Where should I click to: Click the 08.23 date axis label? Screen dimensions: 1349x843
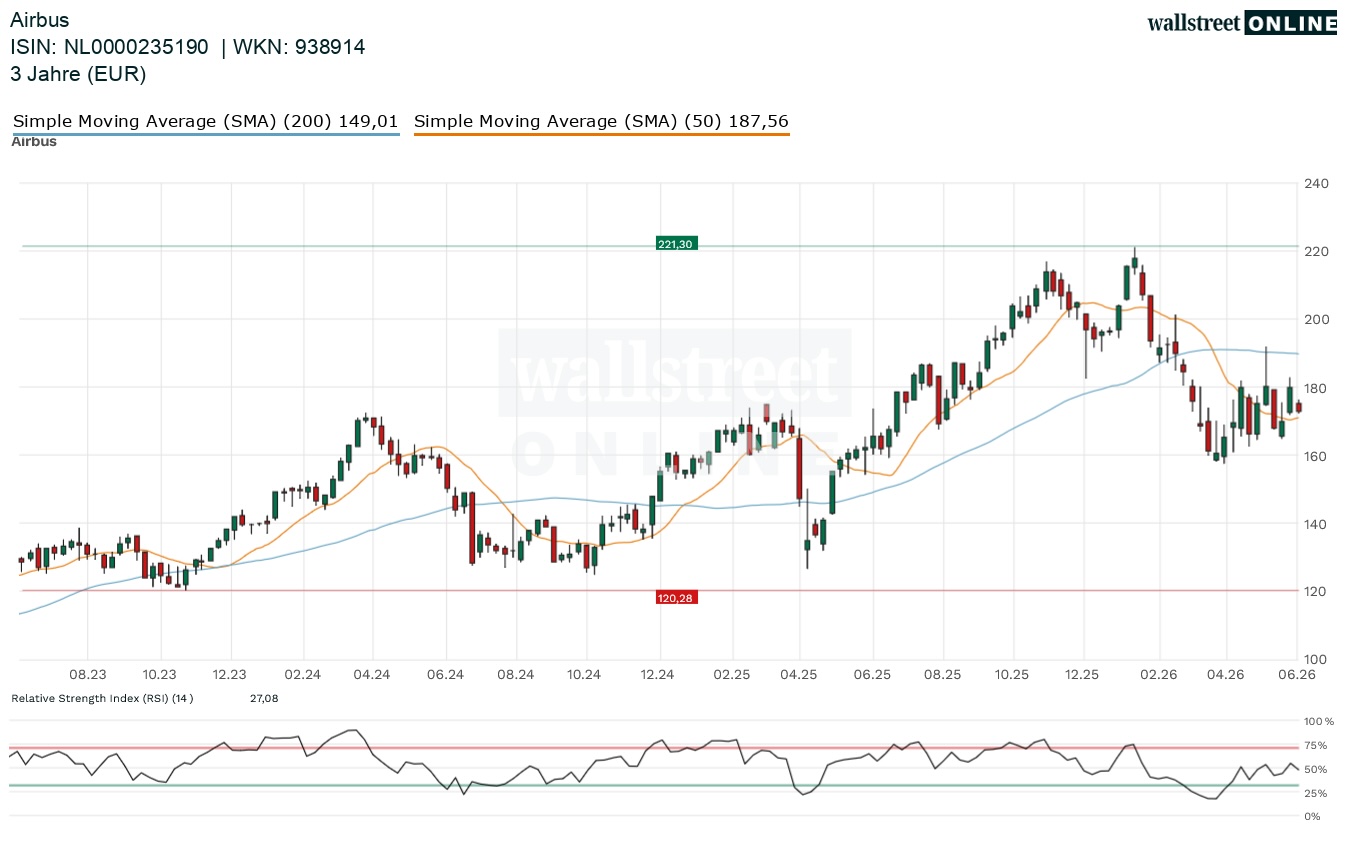(88, 675)
